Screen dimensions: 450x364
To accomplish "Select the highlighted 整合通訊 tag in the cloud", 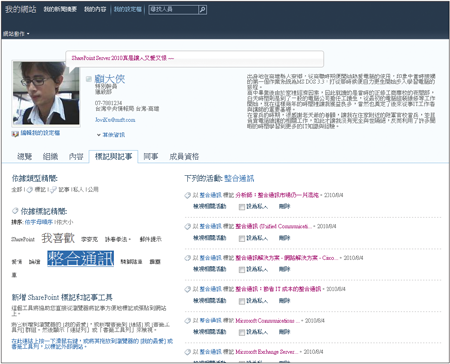I will click(81, 259).
